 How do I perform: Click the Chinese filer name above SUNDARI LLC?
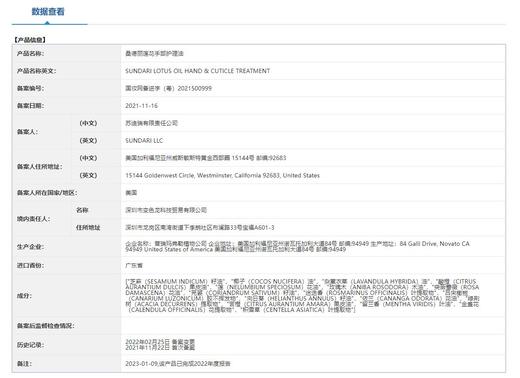pos(151,123)
